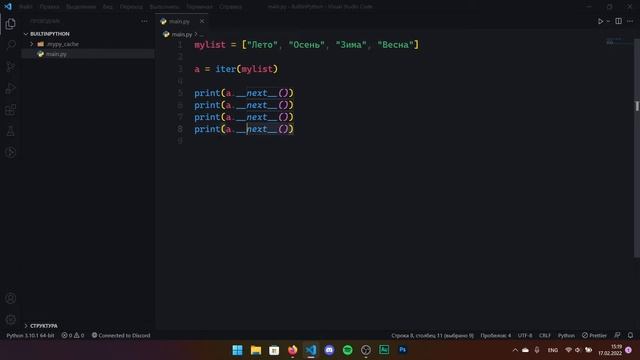Open the Вид menu
The height and width of the screenshot is (360, 640).
107,7
